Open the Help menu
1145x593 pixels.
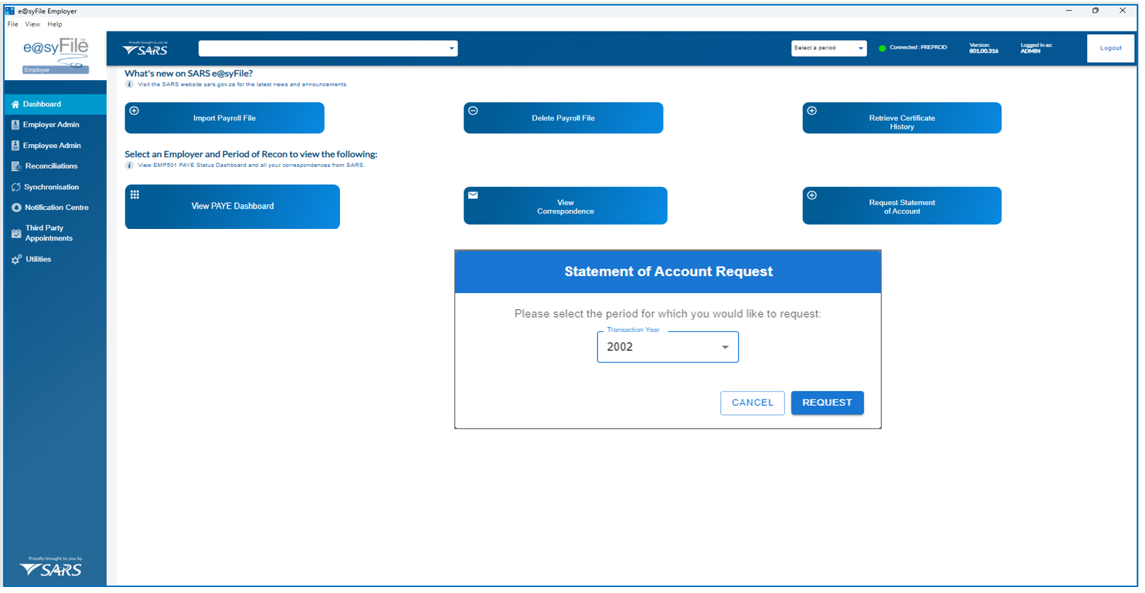tap(54, 24)
